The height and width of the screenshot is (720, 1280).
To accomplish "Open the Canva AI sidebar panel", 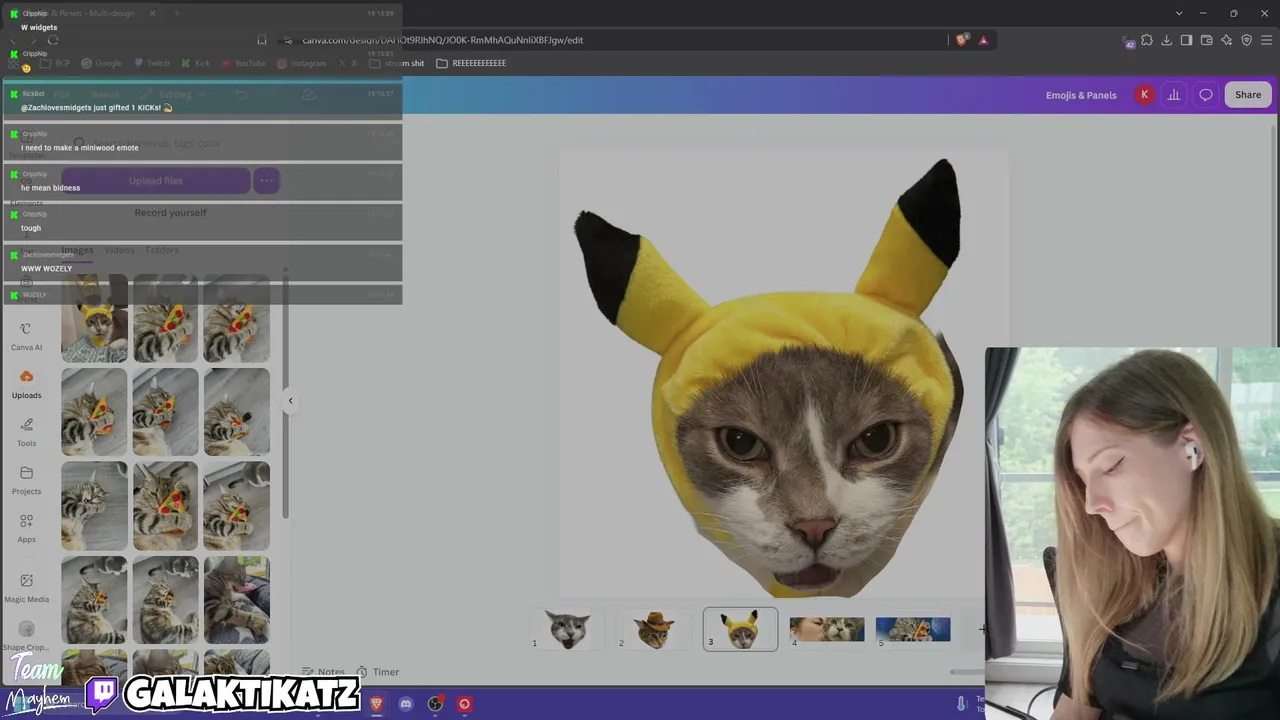I will pos(26,336).
